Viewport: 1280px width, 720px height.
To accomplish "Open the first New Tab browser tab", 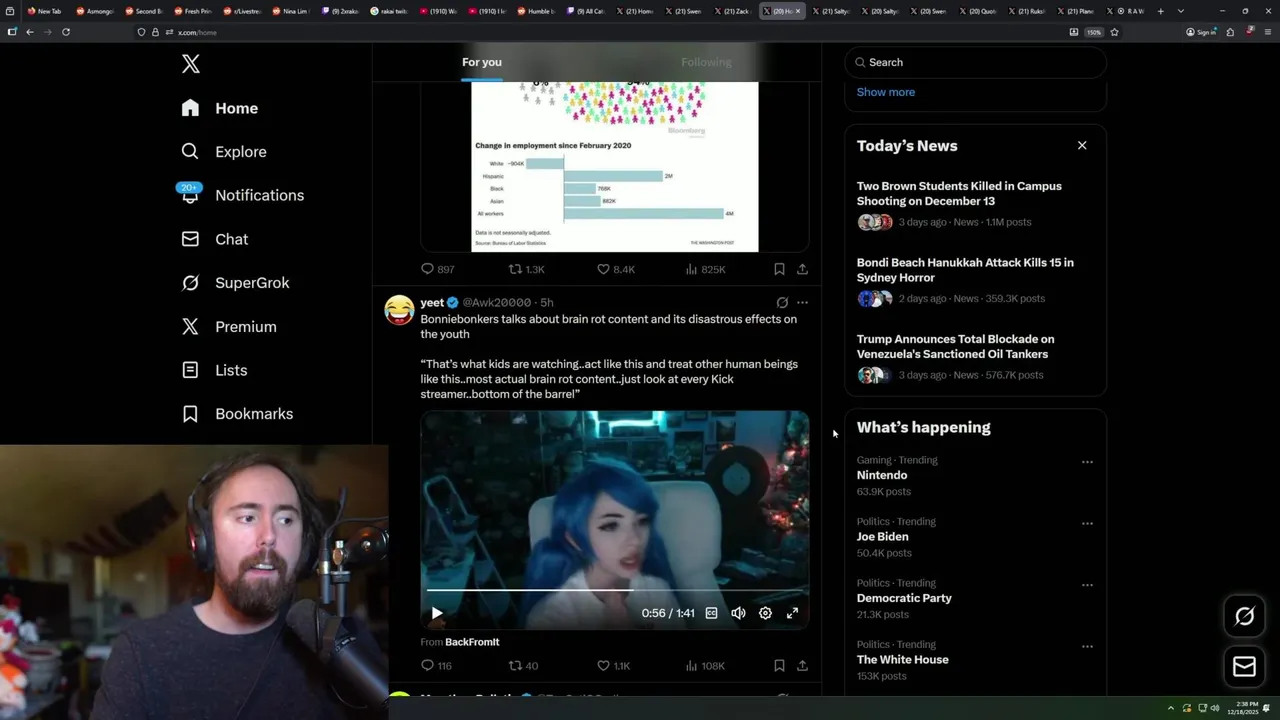I will 47,11.
